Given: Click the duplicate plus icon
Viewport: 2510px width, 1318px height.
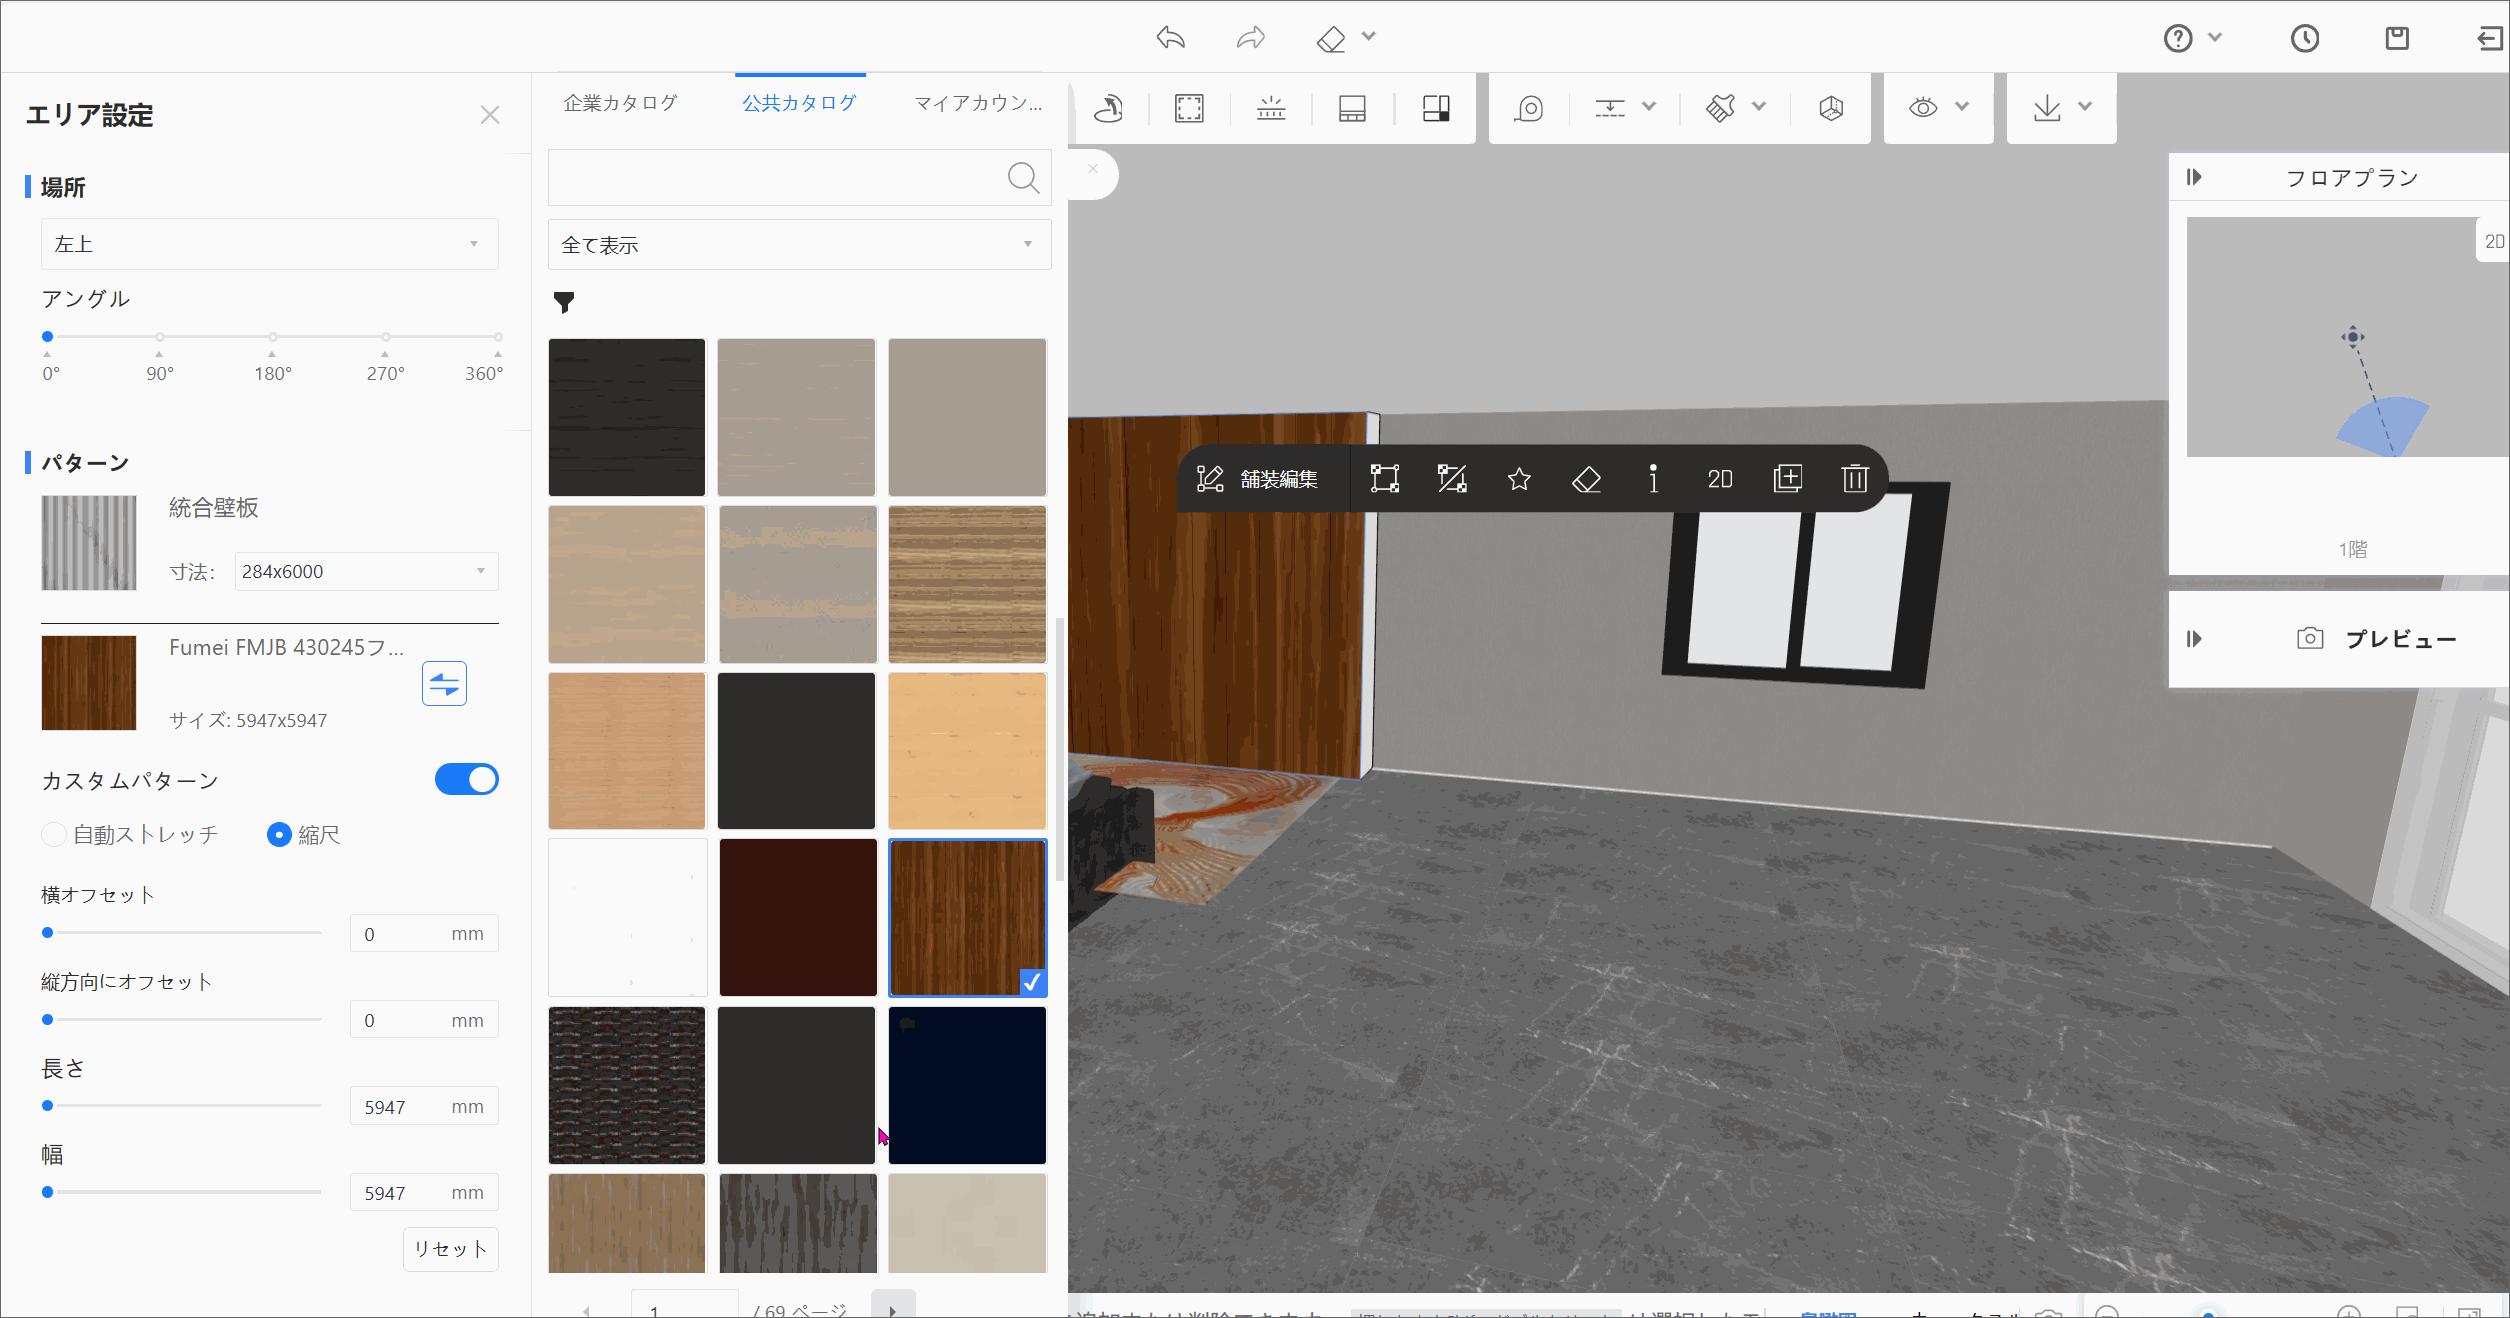Looking at the screenshot, I should [1788, 479].
